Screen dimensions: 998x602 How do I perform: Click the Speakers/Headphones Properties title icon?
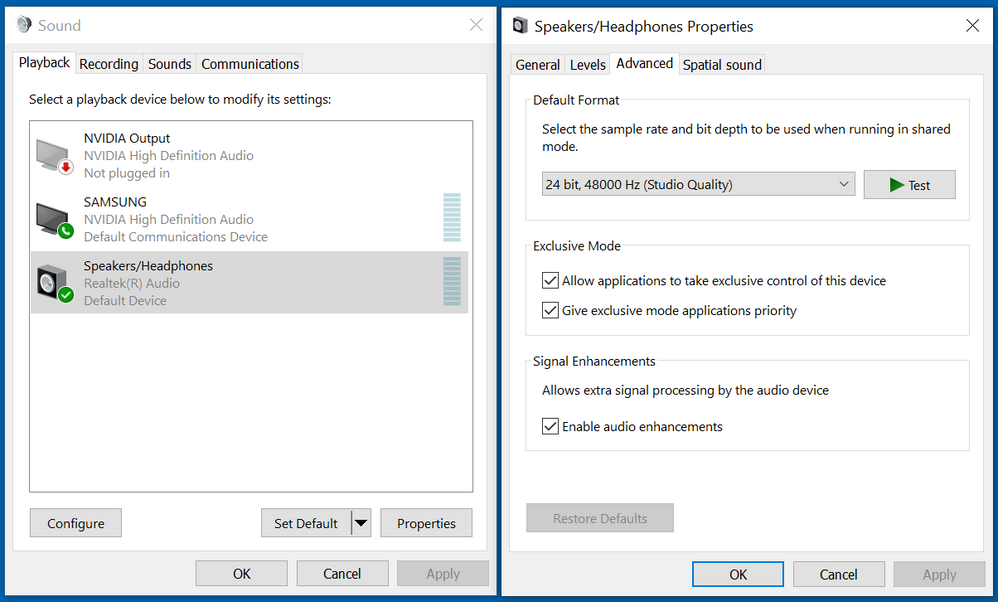(x=520, y=25)
